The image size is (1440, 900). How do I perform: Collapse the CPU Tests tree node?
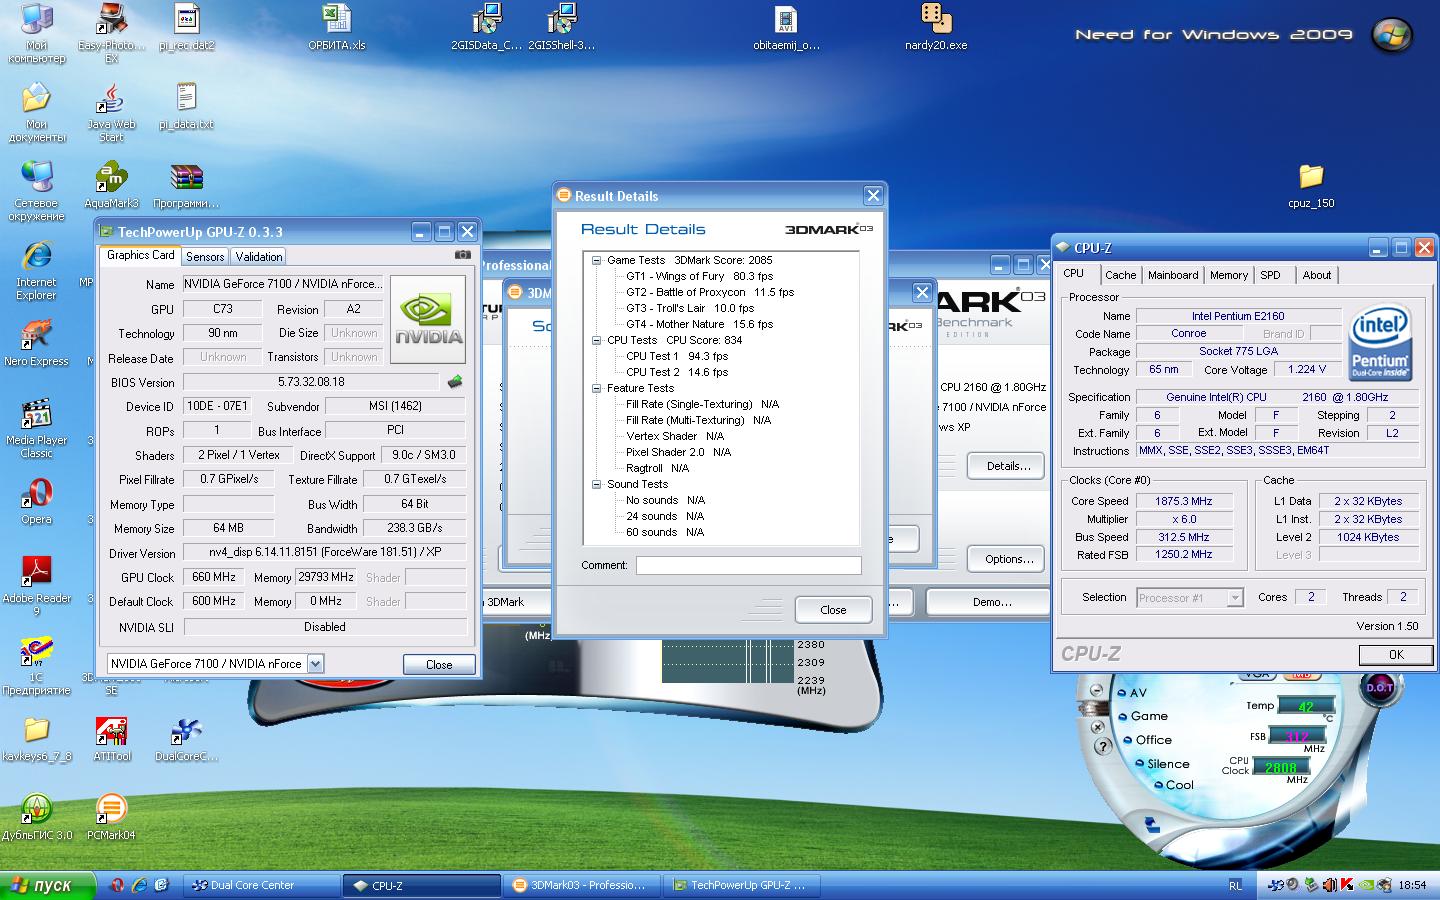pos(596,340)
